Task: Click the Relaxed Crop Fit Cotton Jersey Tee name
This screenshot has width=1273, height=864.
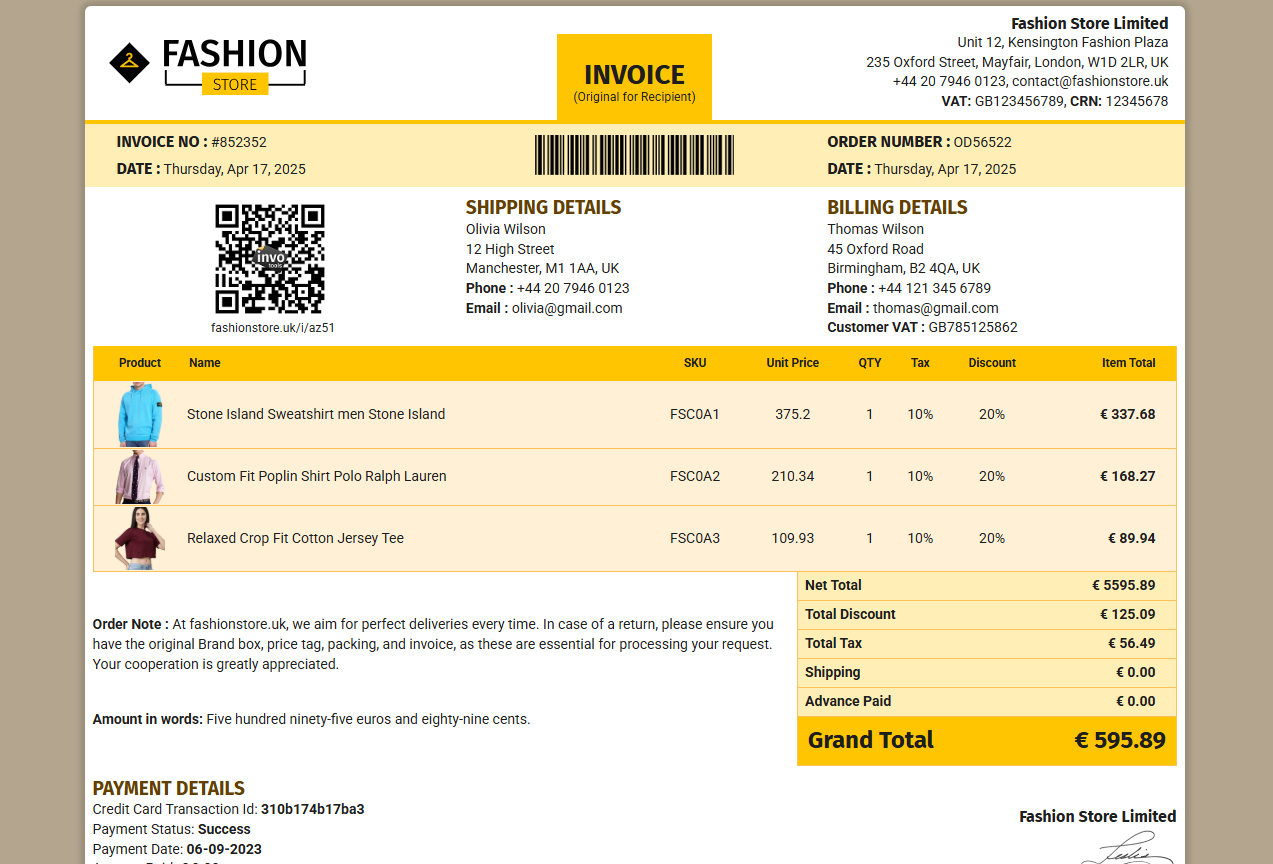Action: click(x=296, y=538)
